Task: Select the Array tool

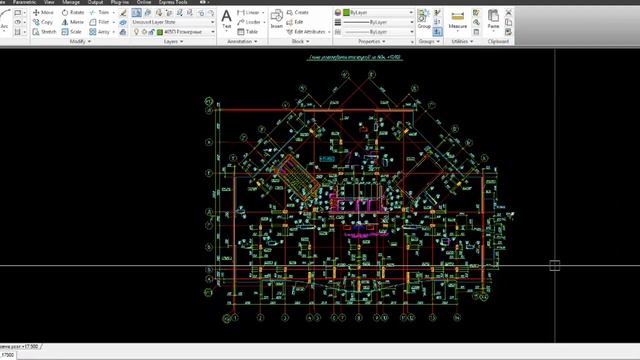Action: (100, 32)
